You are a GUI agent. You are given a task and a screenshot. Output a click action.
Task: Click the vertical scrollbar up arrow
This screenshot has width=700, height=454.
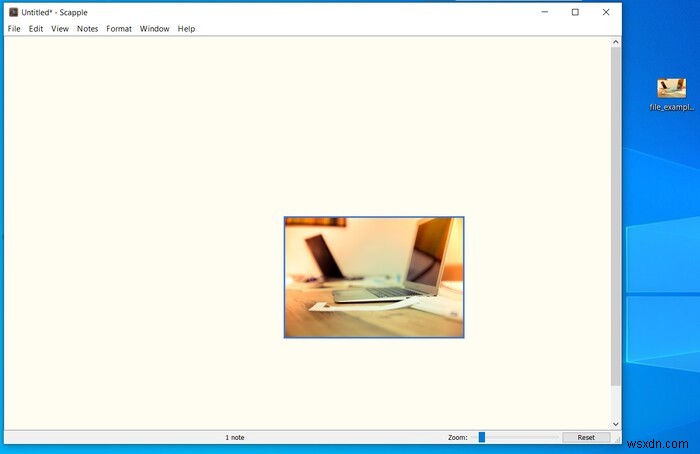616,42
